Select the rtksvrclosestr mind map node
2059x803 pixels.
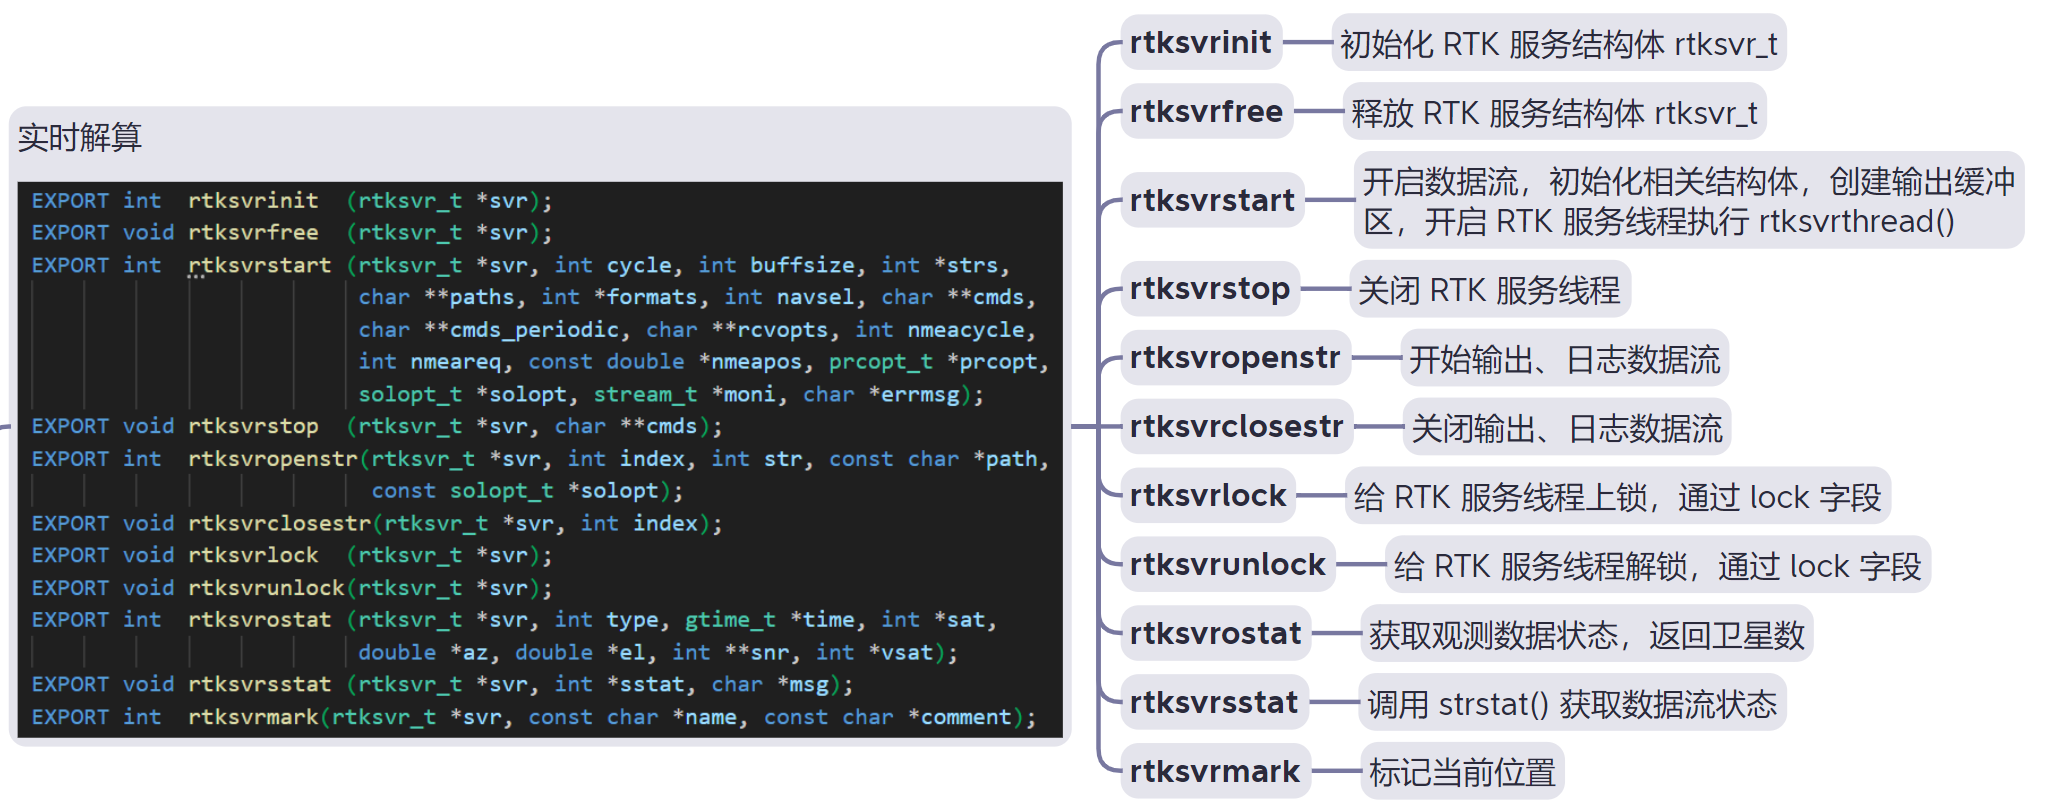[1237, 426]
